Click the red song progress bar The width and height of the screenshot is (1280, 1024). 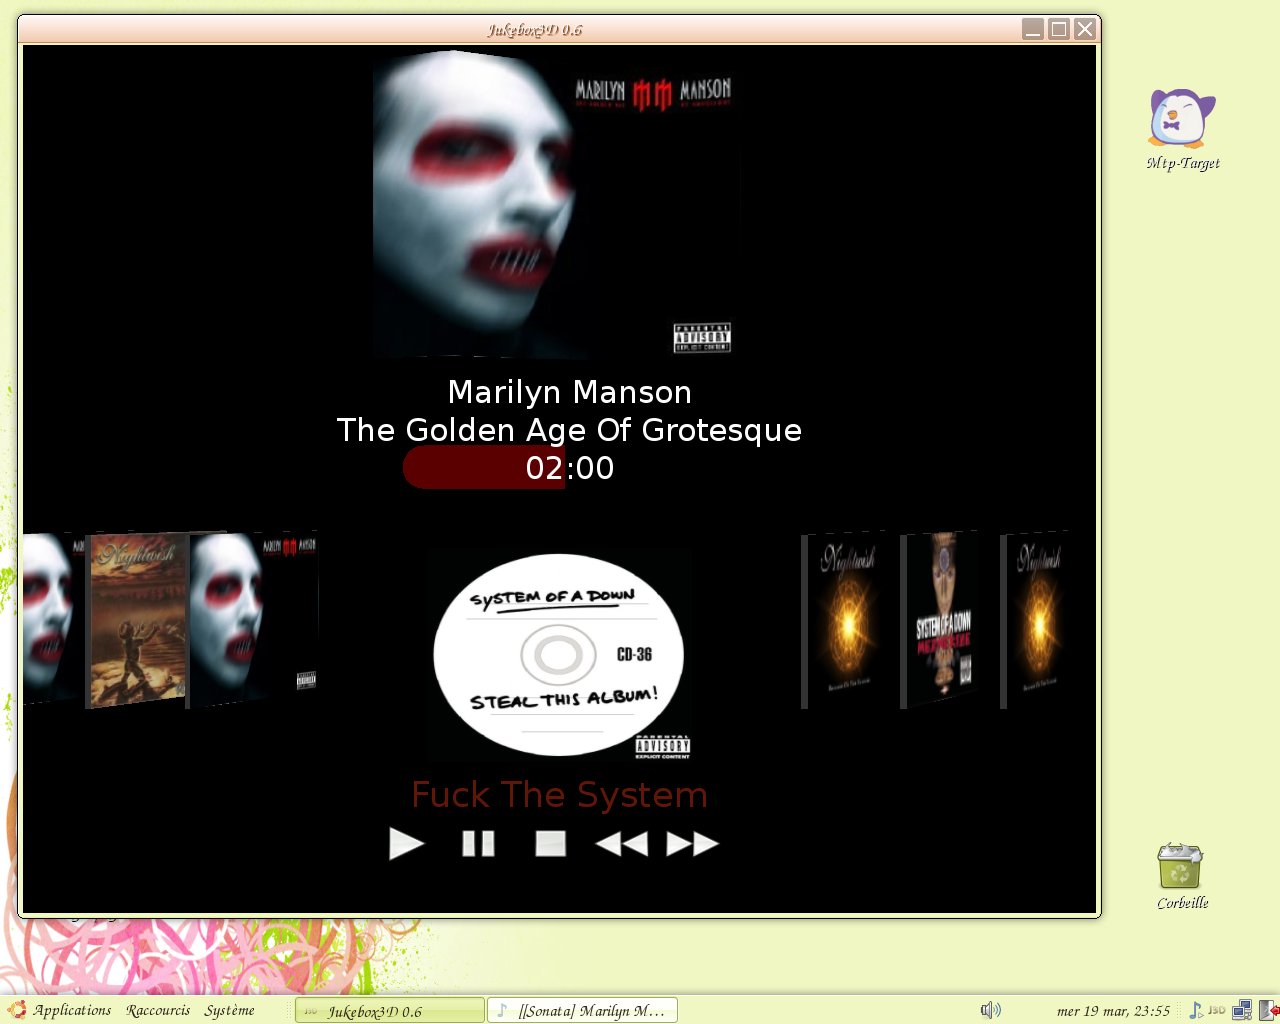(484, 467)
